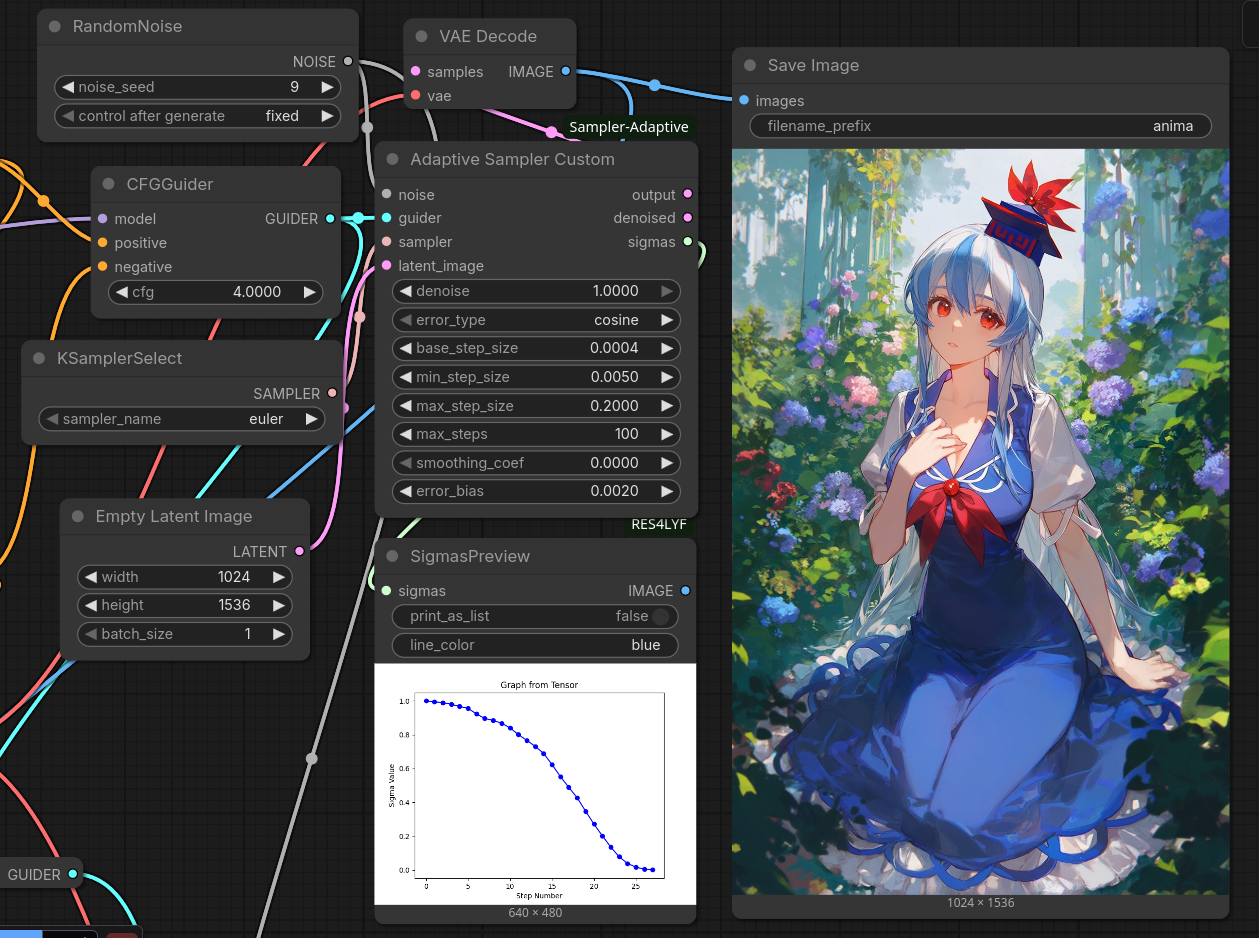This screenshot has width=1259, height=938.
Task: Decrease latent height with left arrow
Action: (x=90, y=605)
